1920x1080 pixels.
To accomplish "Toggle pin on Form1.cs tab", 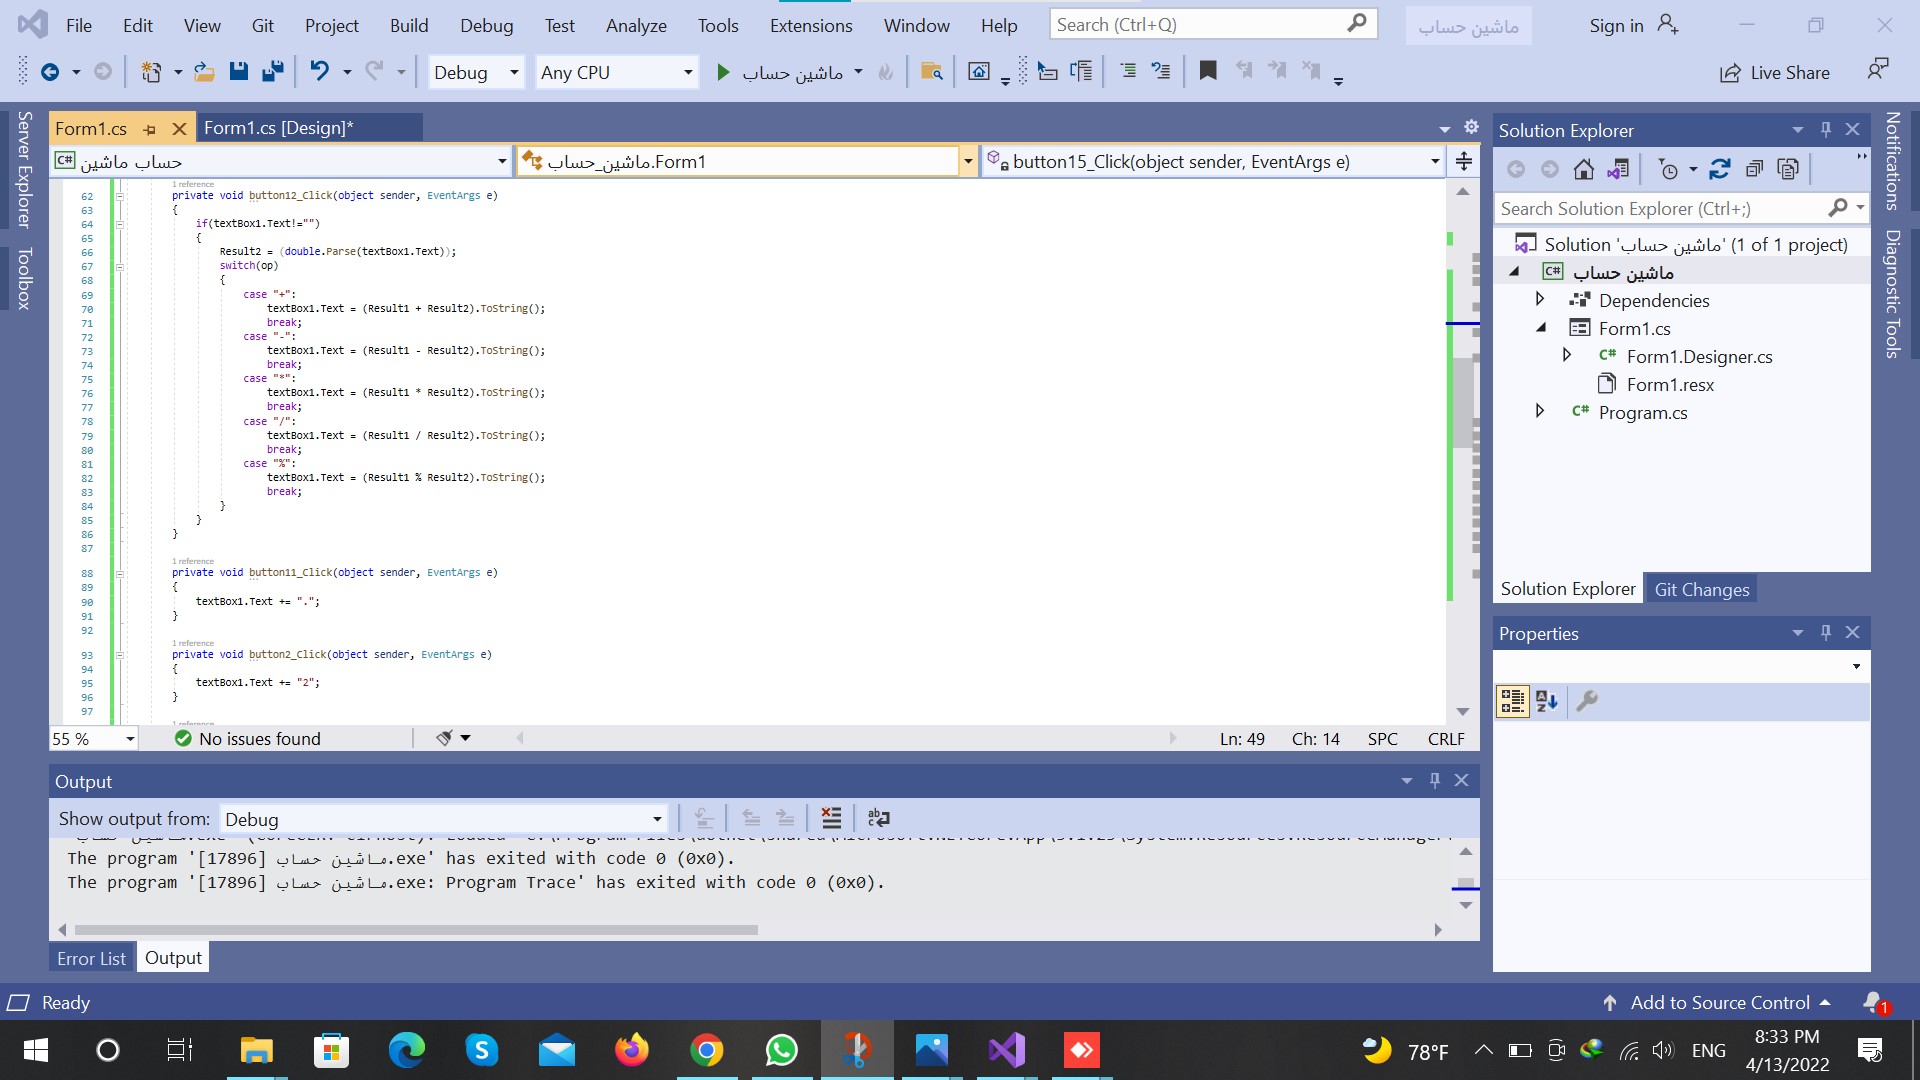I will pos(150,129).
